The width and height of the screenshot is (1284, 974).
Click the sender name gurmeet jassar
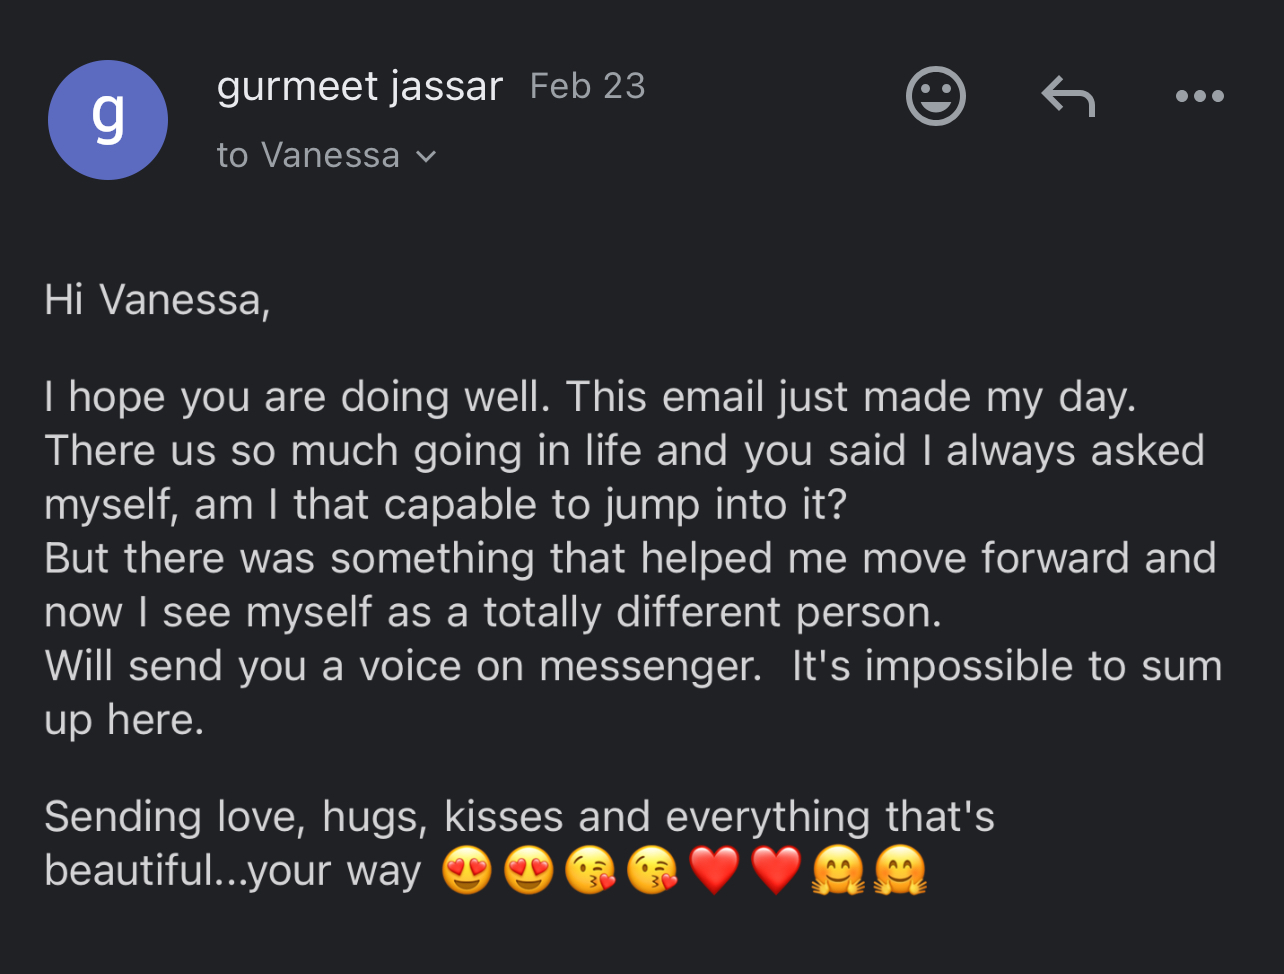pyautogui.click(x=359, y=87)
